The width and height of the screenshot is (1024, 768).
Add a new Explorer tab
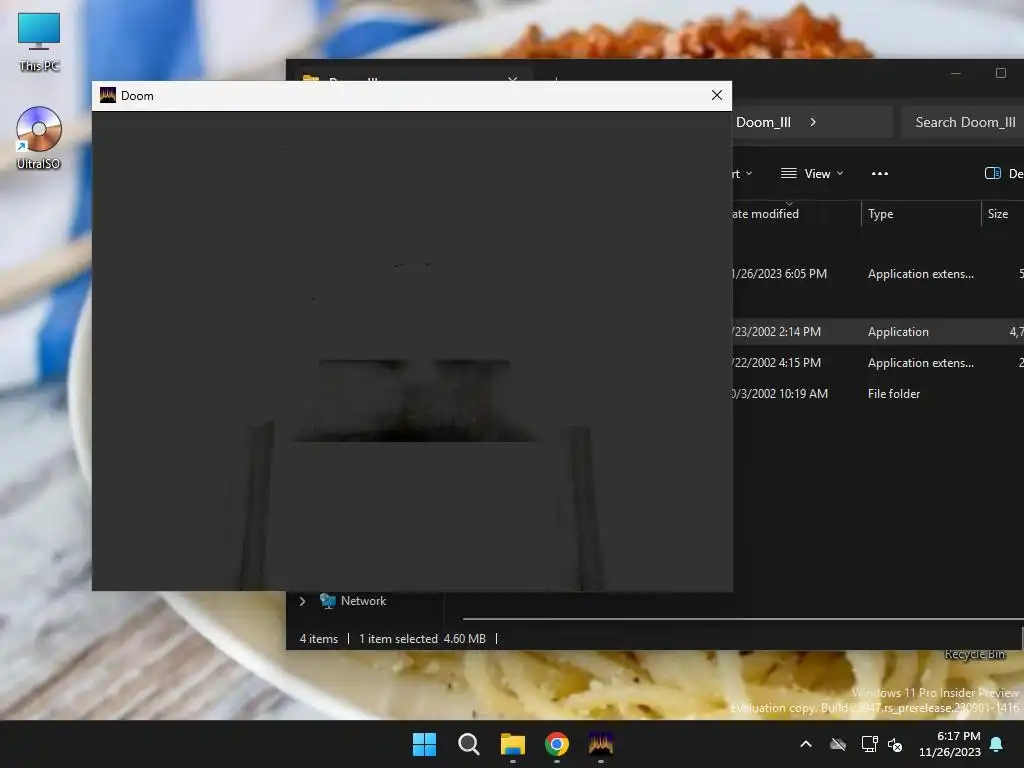556,78
